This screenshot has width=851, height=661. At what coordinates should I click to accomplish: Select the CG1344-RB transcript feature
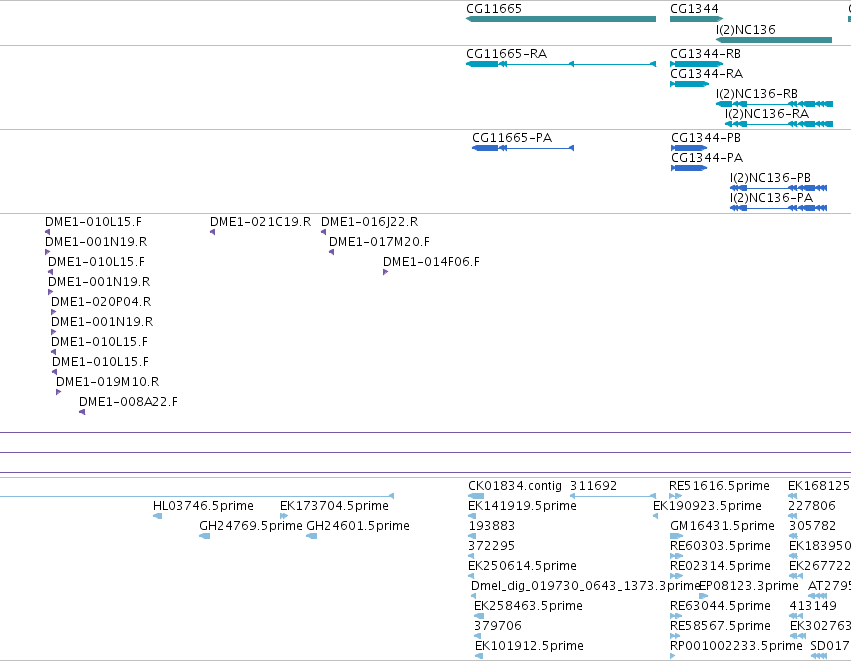click(x=696, y=64)
